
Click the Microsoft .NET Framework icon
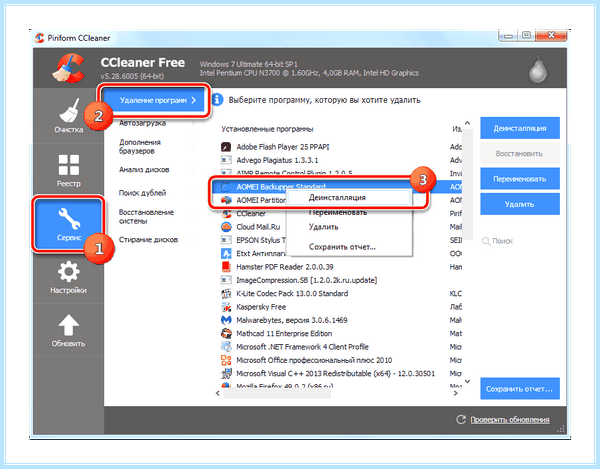(x=226, y=347)
